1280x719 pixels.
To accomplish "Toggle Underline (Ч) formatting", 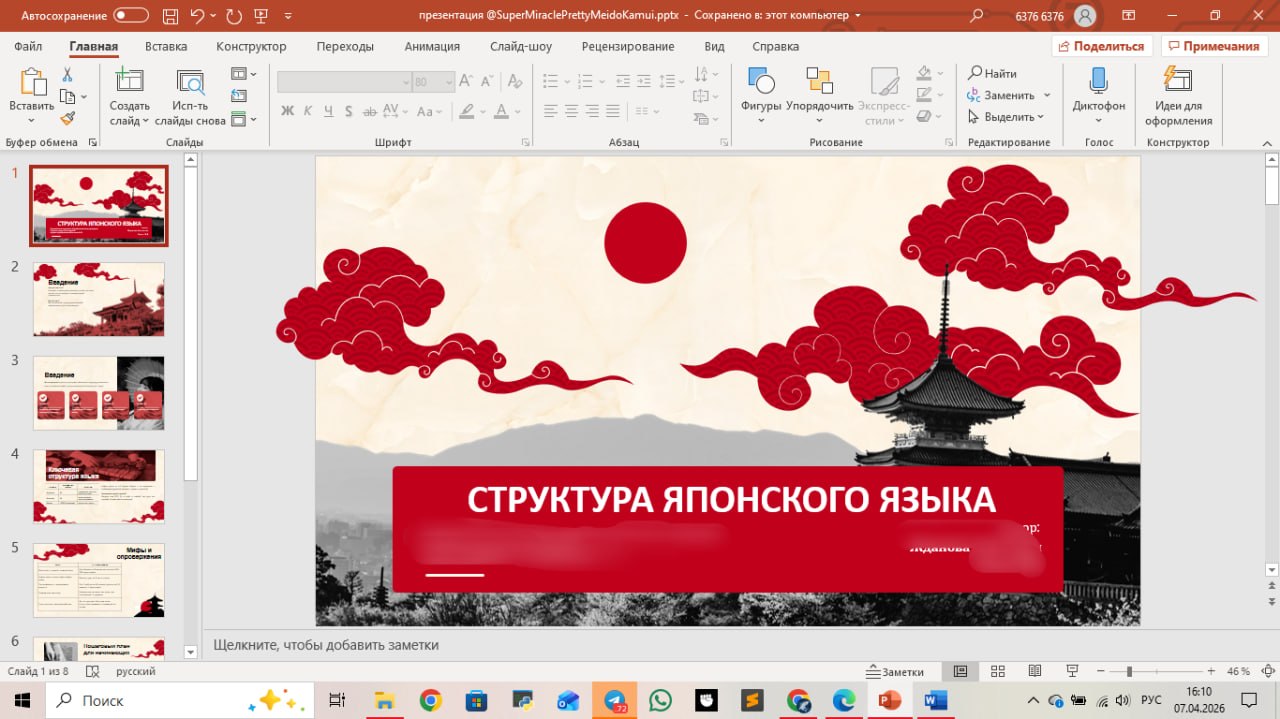I will (328, 111).
